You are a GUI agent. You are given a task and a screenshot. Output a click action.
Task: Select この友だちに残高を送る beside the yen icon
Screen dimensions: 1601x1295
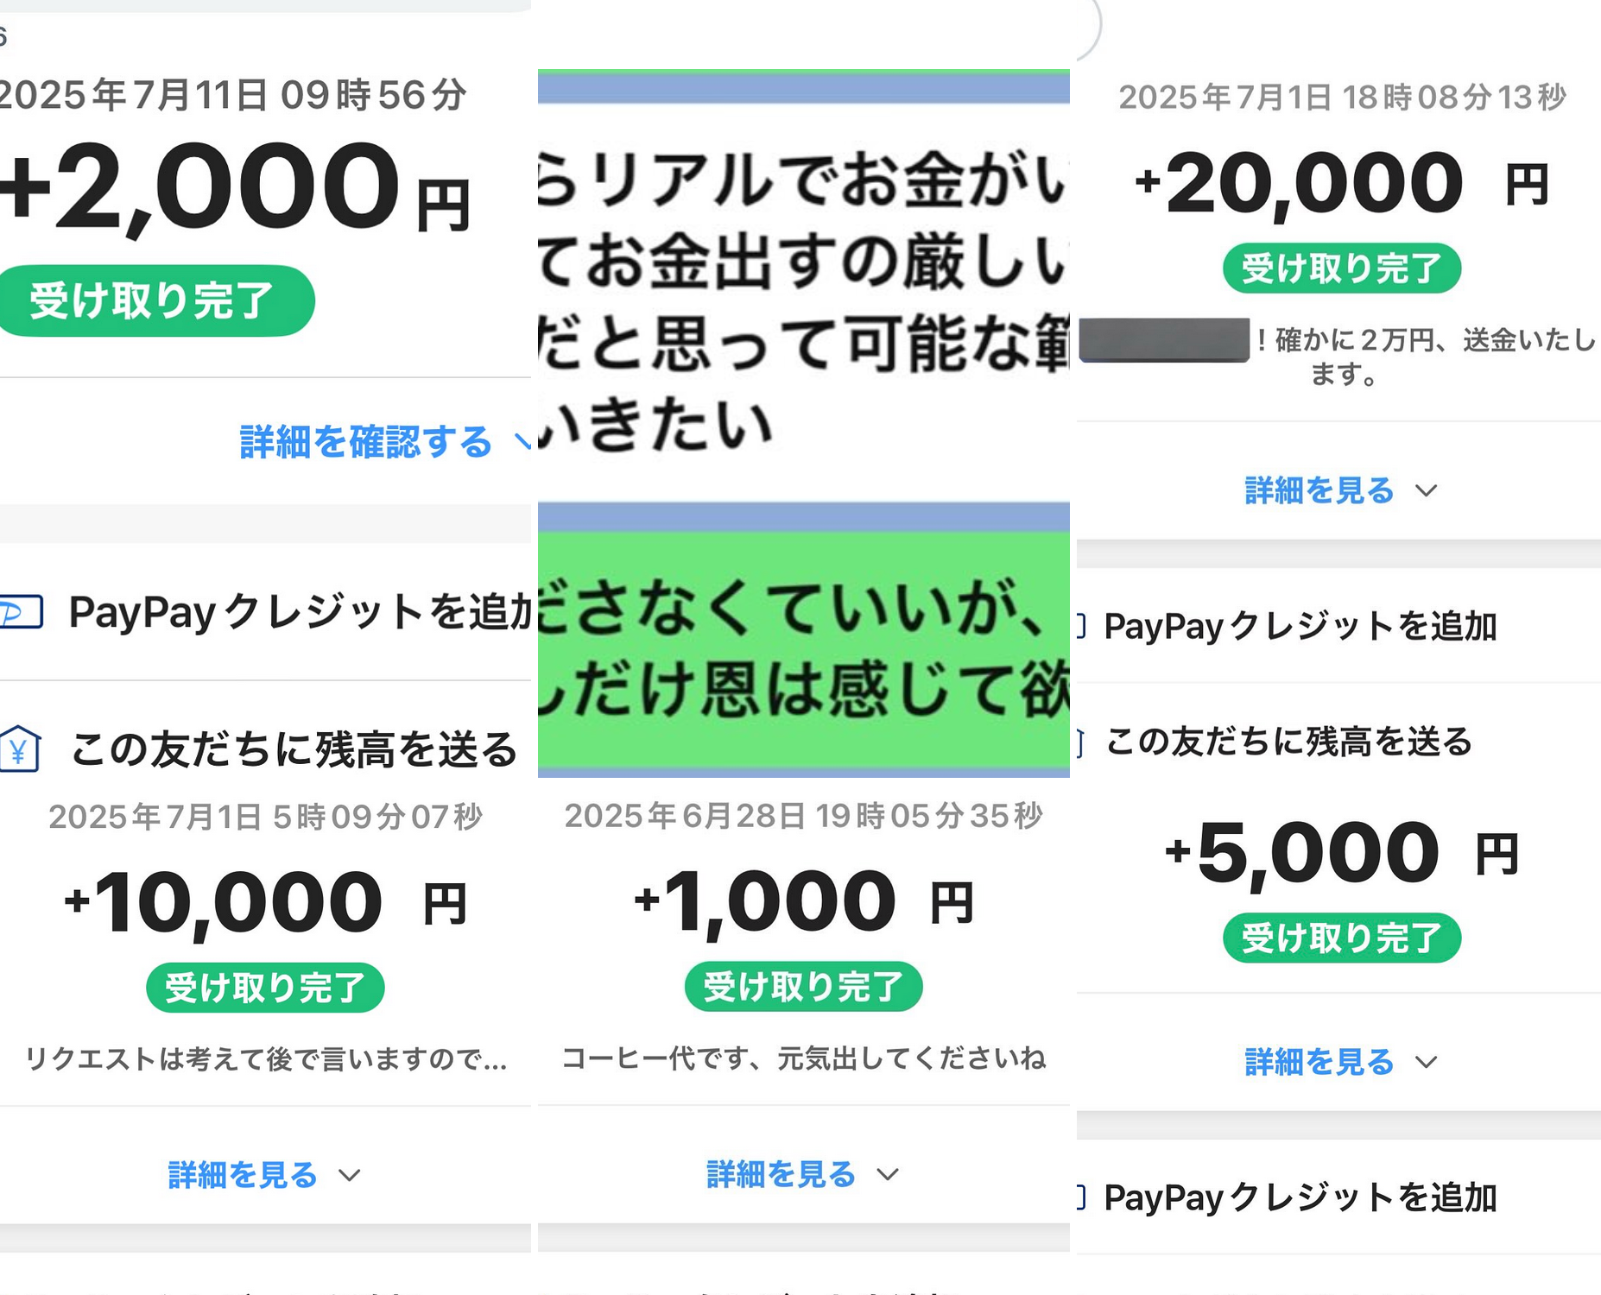tap(294, 749)
